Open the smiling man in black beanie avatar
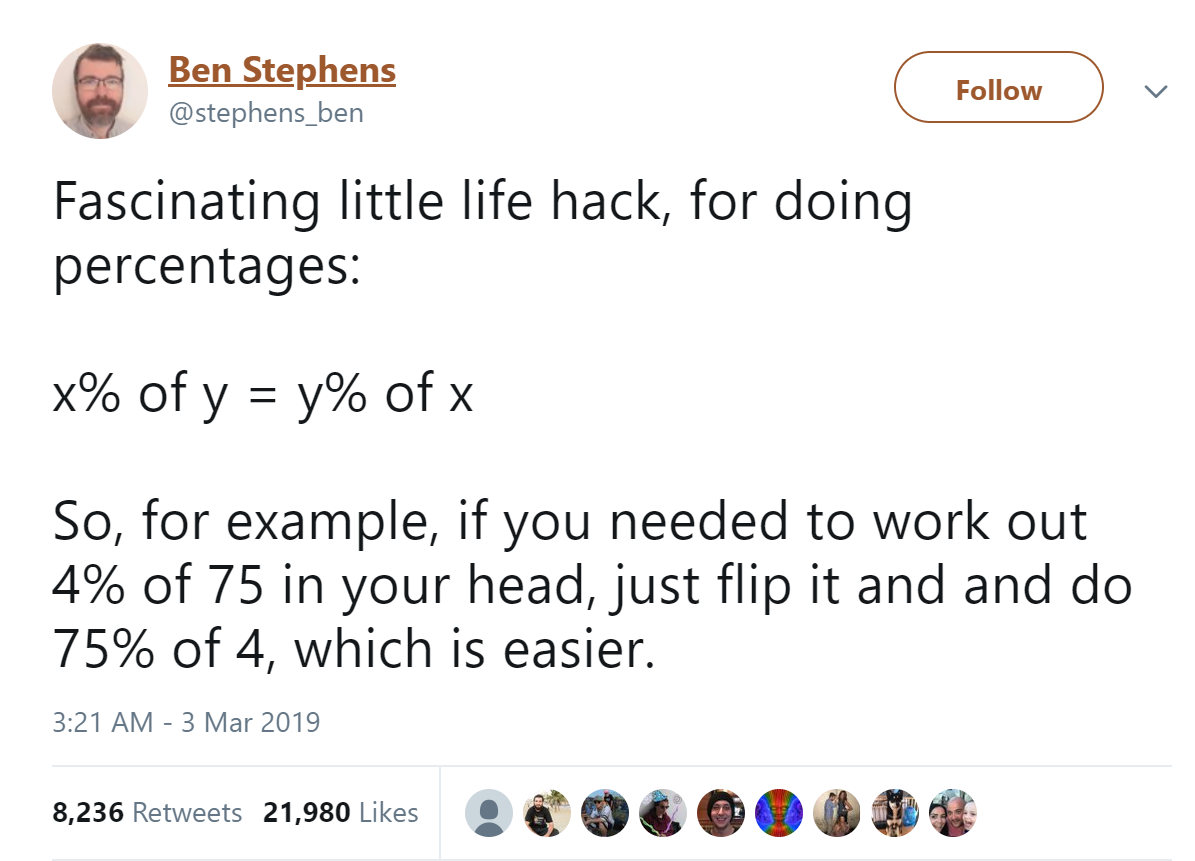1195x861 pixels. (720, 813)
